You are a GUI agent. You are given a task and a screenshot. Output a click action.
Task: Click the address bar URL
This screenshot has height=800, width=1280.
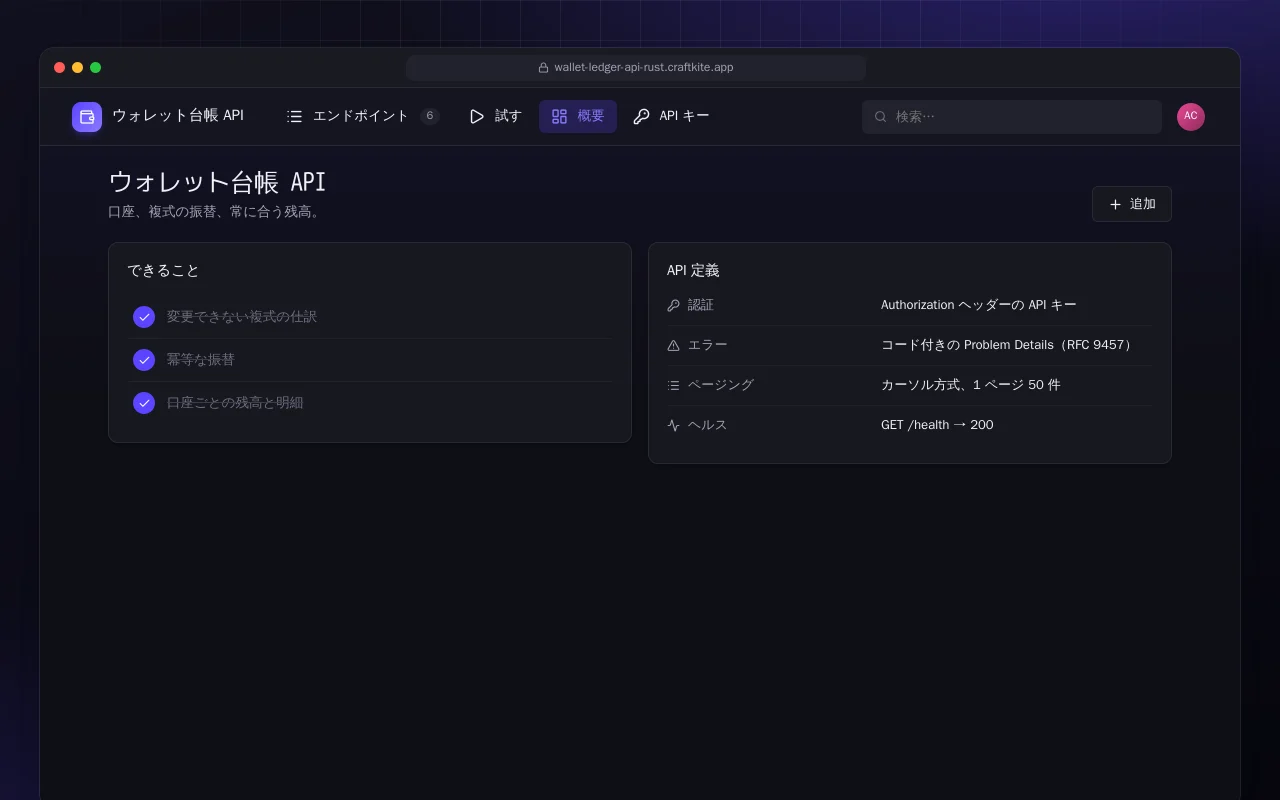click(644, 68)
